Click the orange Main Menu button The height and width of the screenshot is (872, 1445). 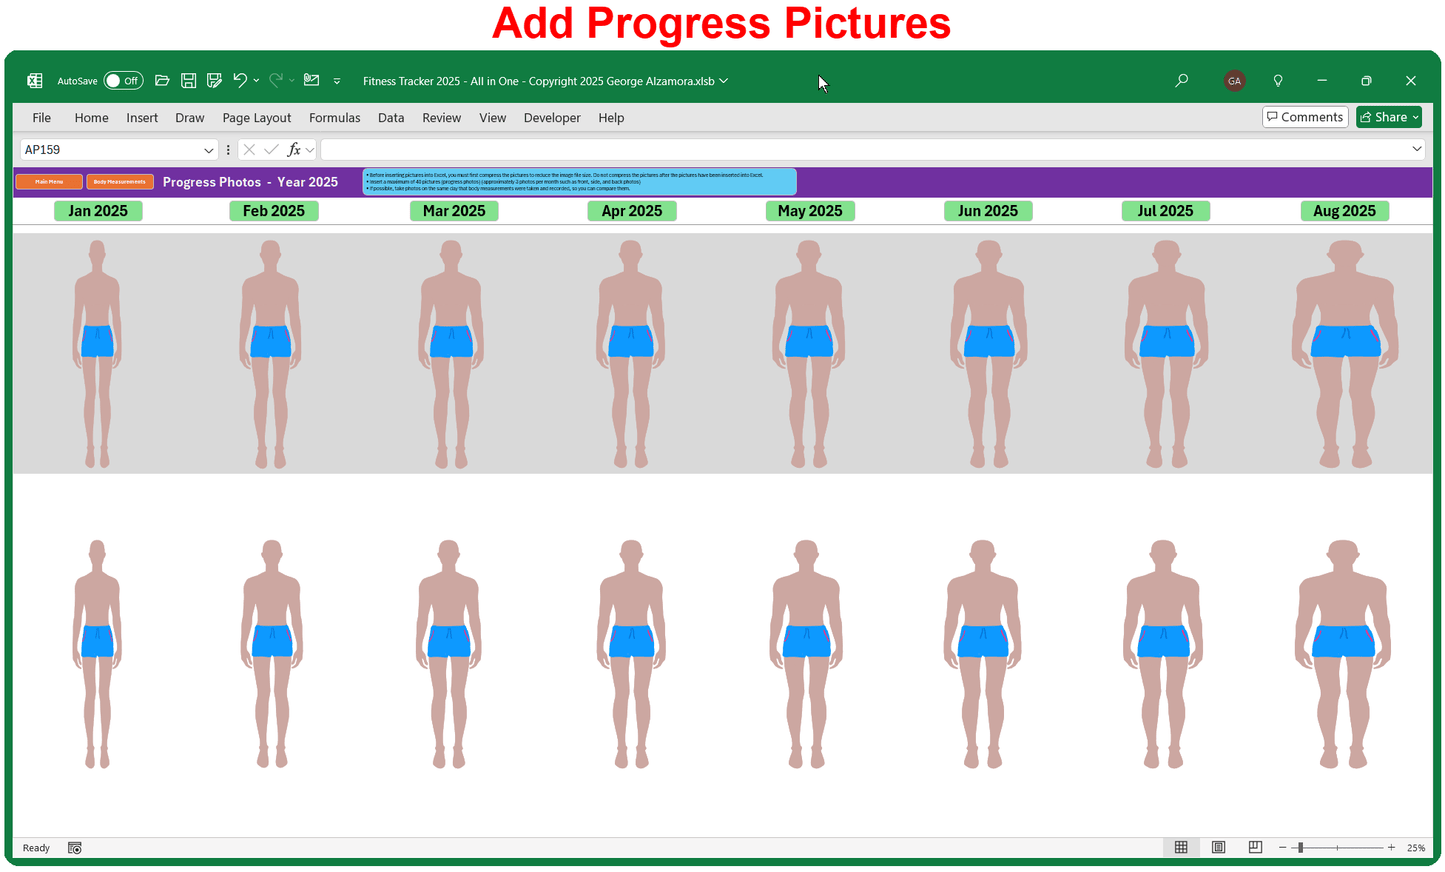(49, 182)
